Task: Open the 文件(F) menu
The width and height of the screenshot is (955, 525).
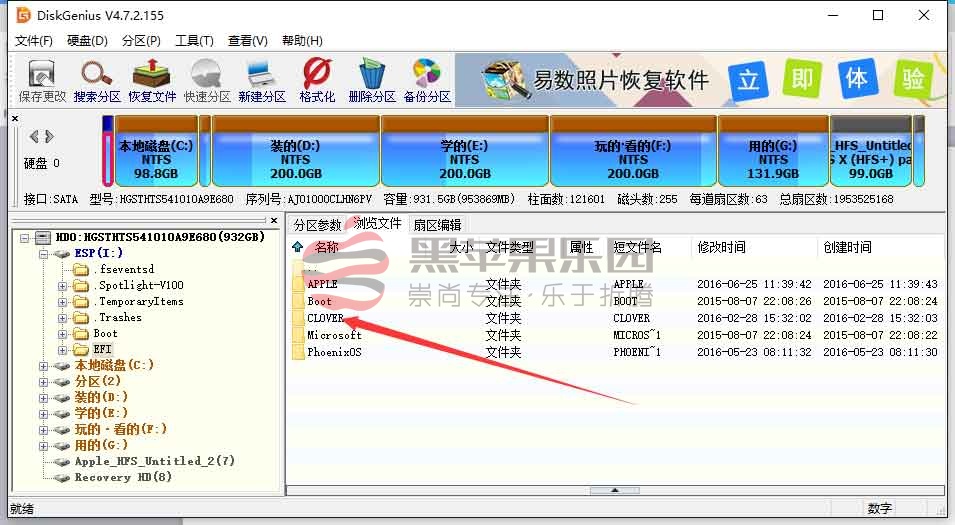Action: tap(33, 41)
